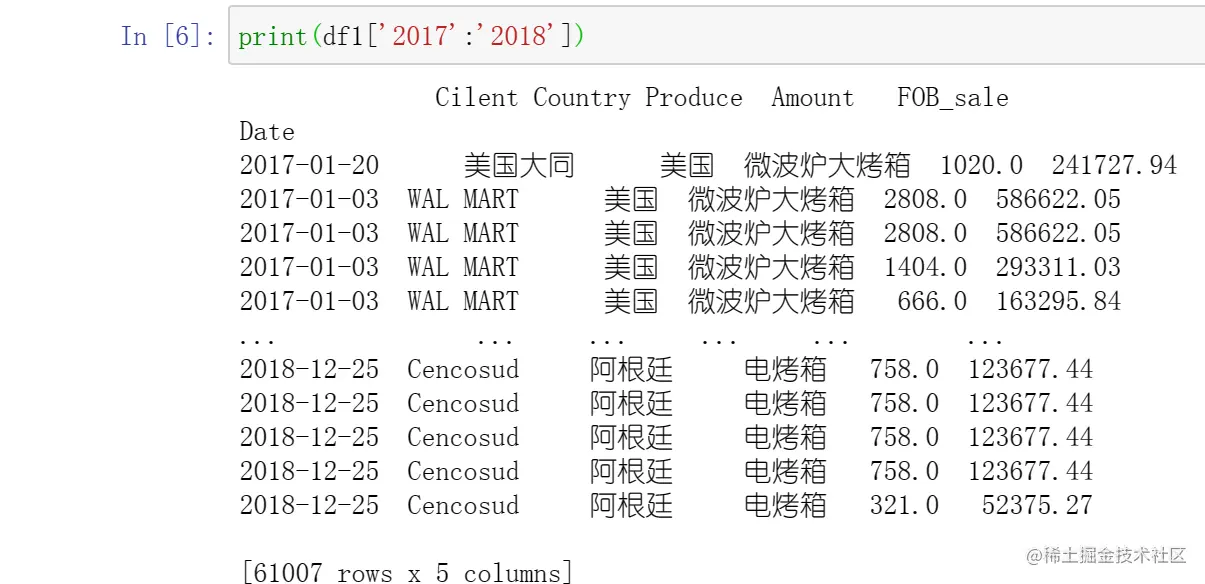
Task: Click WAL MART in the 1404.0 row
Action: pyautogui.click(x=463, y=268)
